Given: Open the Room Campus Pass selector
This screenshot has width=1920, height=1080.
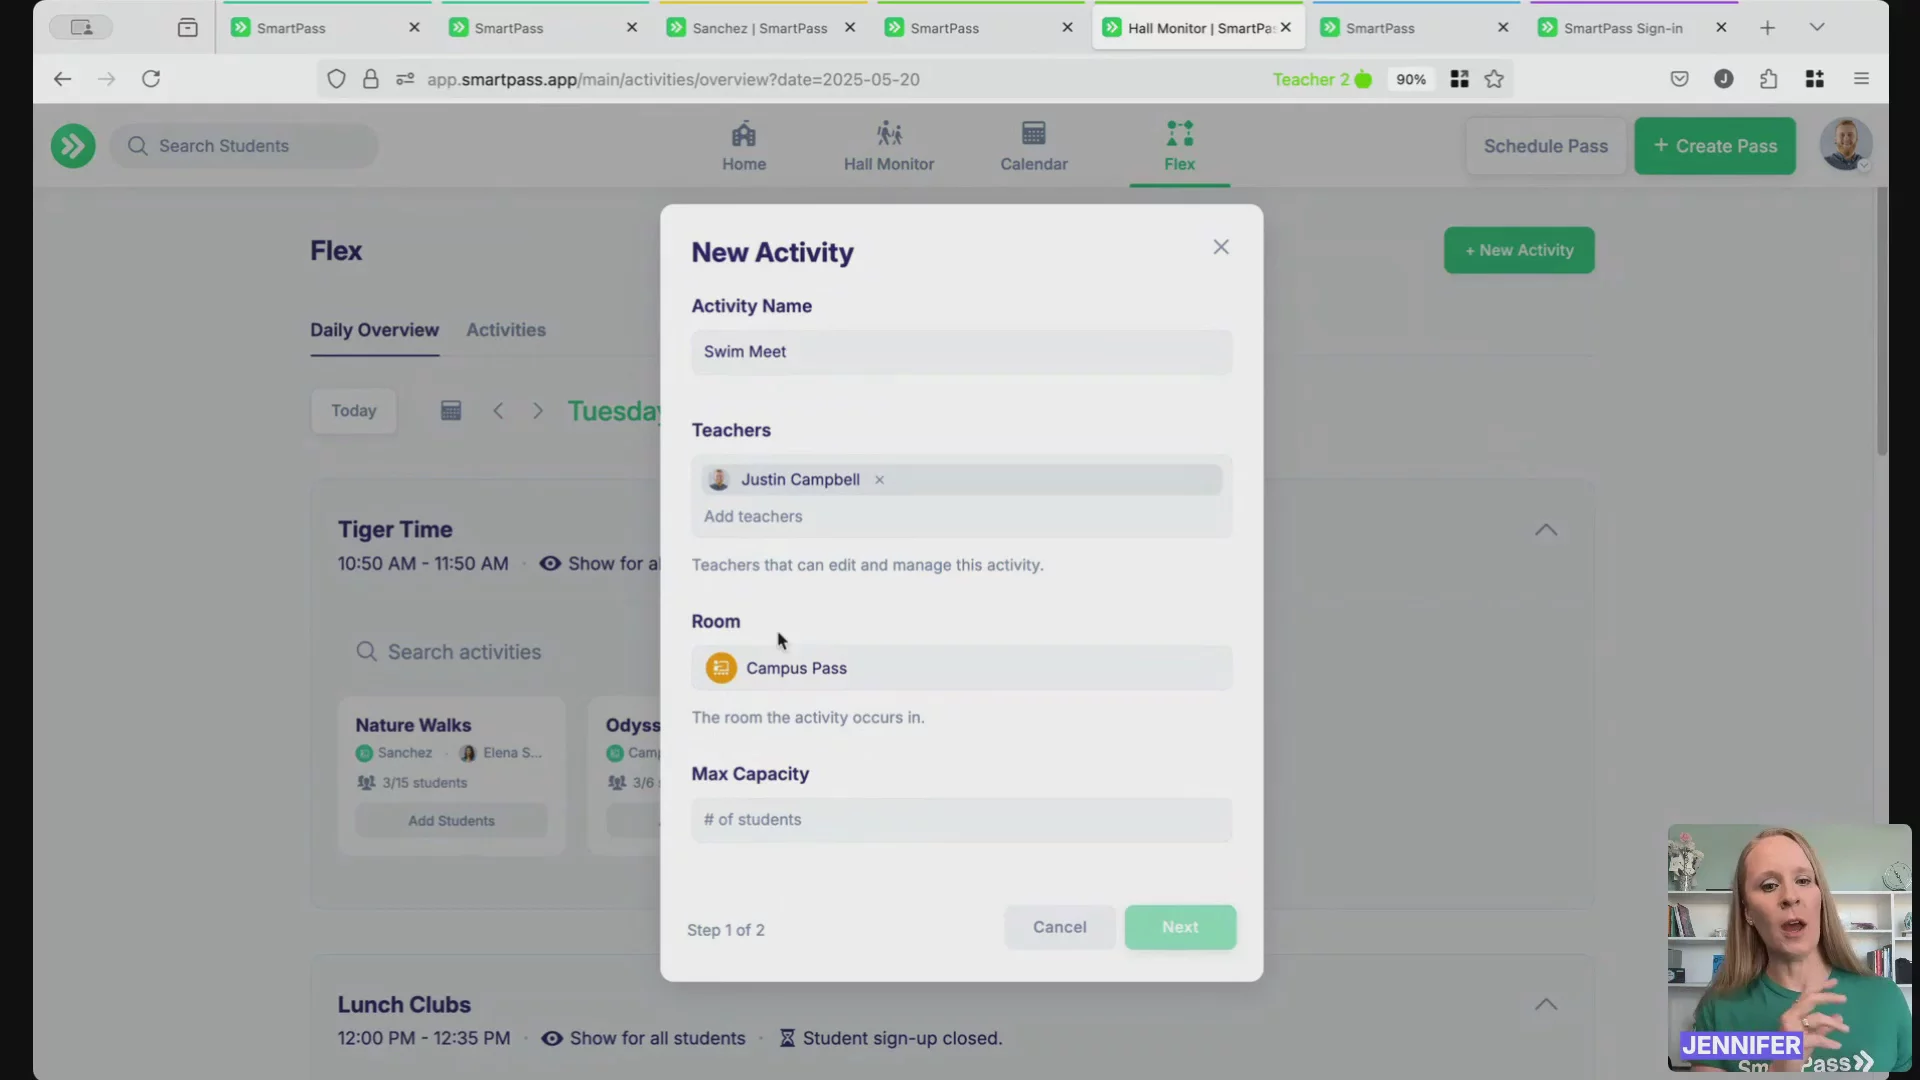Looking at the screenshot, I should point(961,668).
